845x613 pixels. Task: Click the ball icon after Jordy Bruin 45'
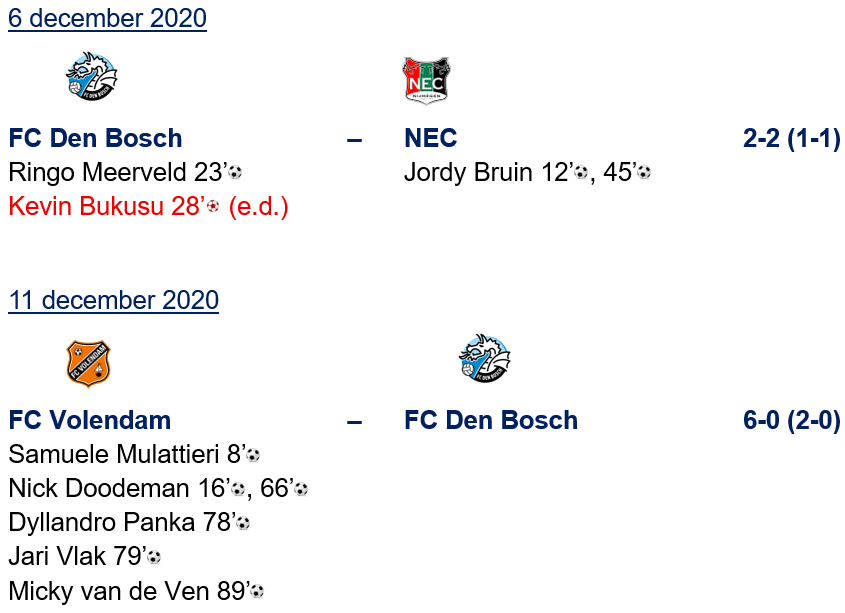643,173
